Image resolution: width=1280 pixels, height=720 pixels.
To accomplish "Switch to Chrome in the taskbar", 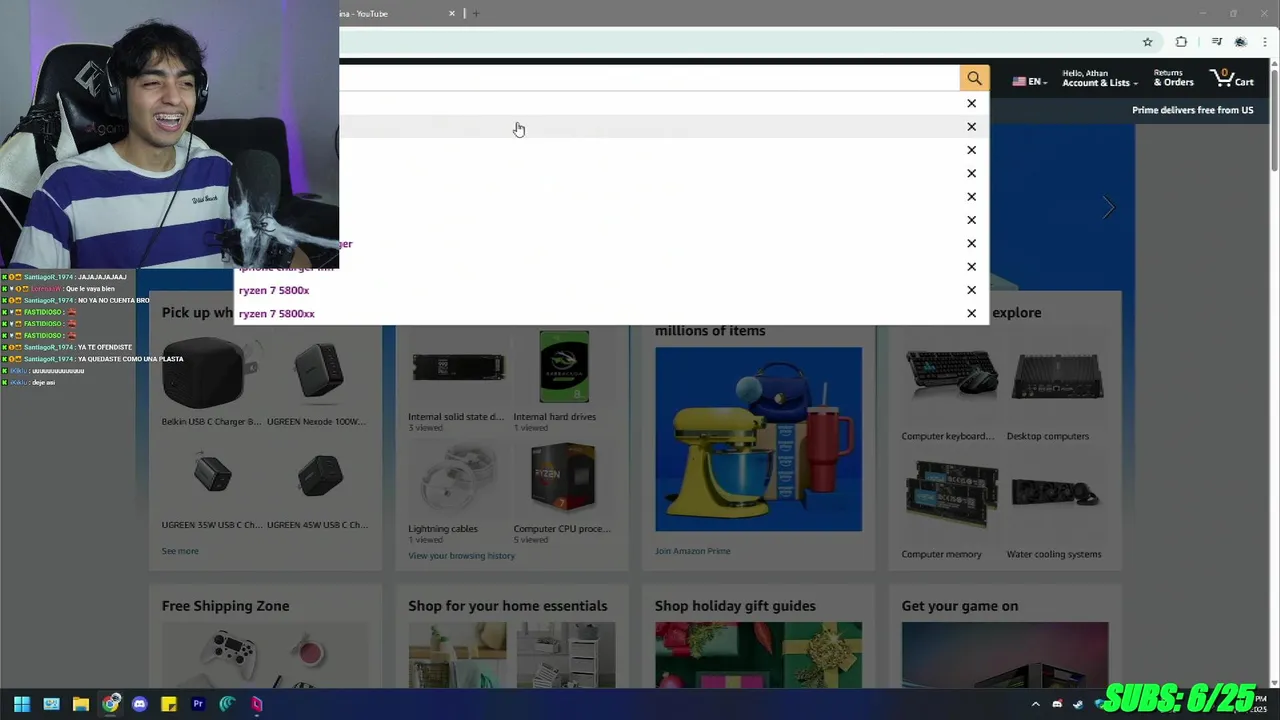I will 110,704.
